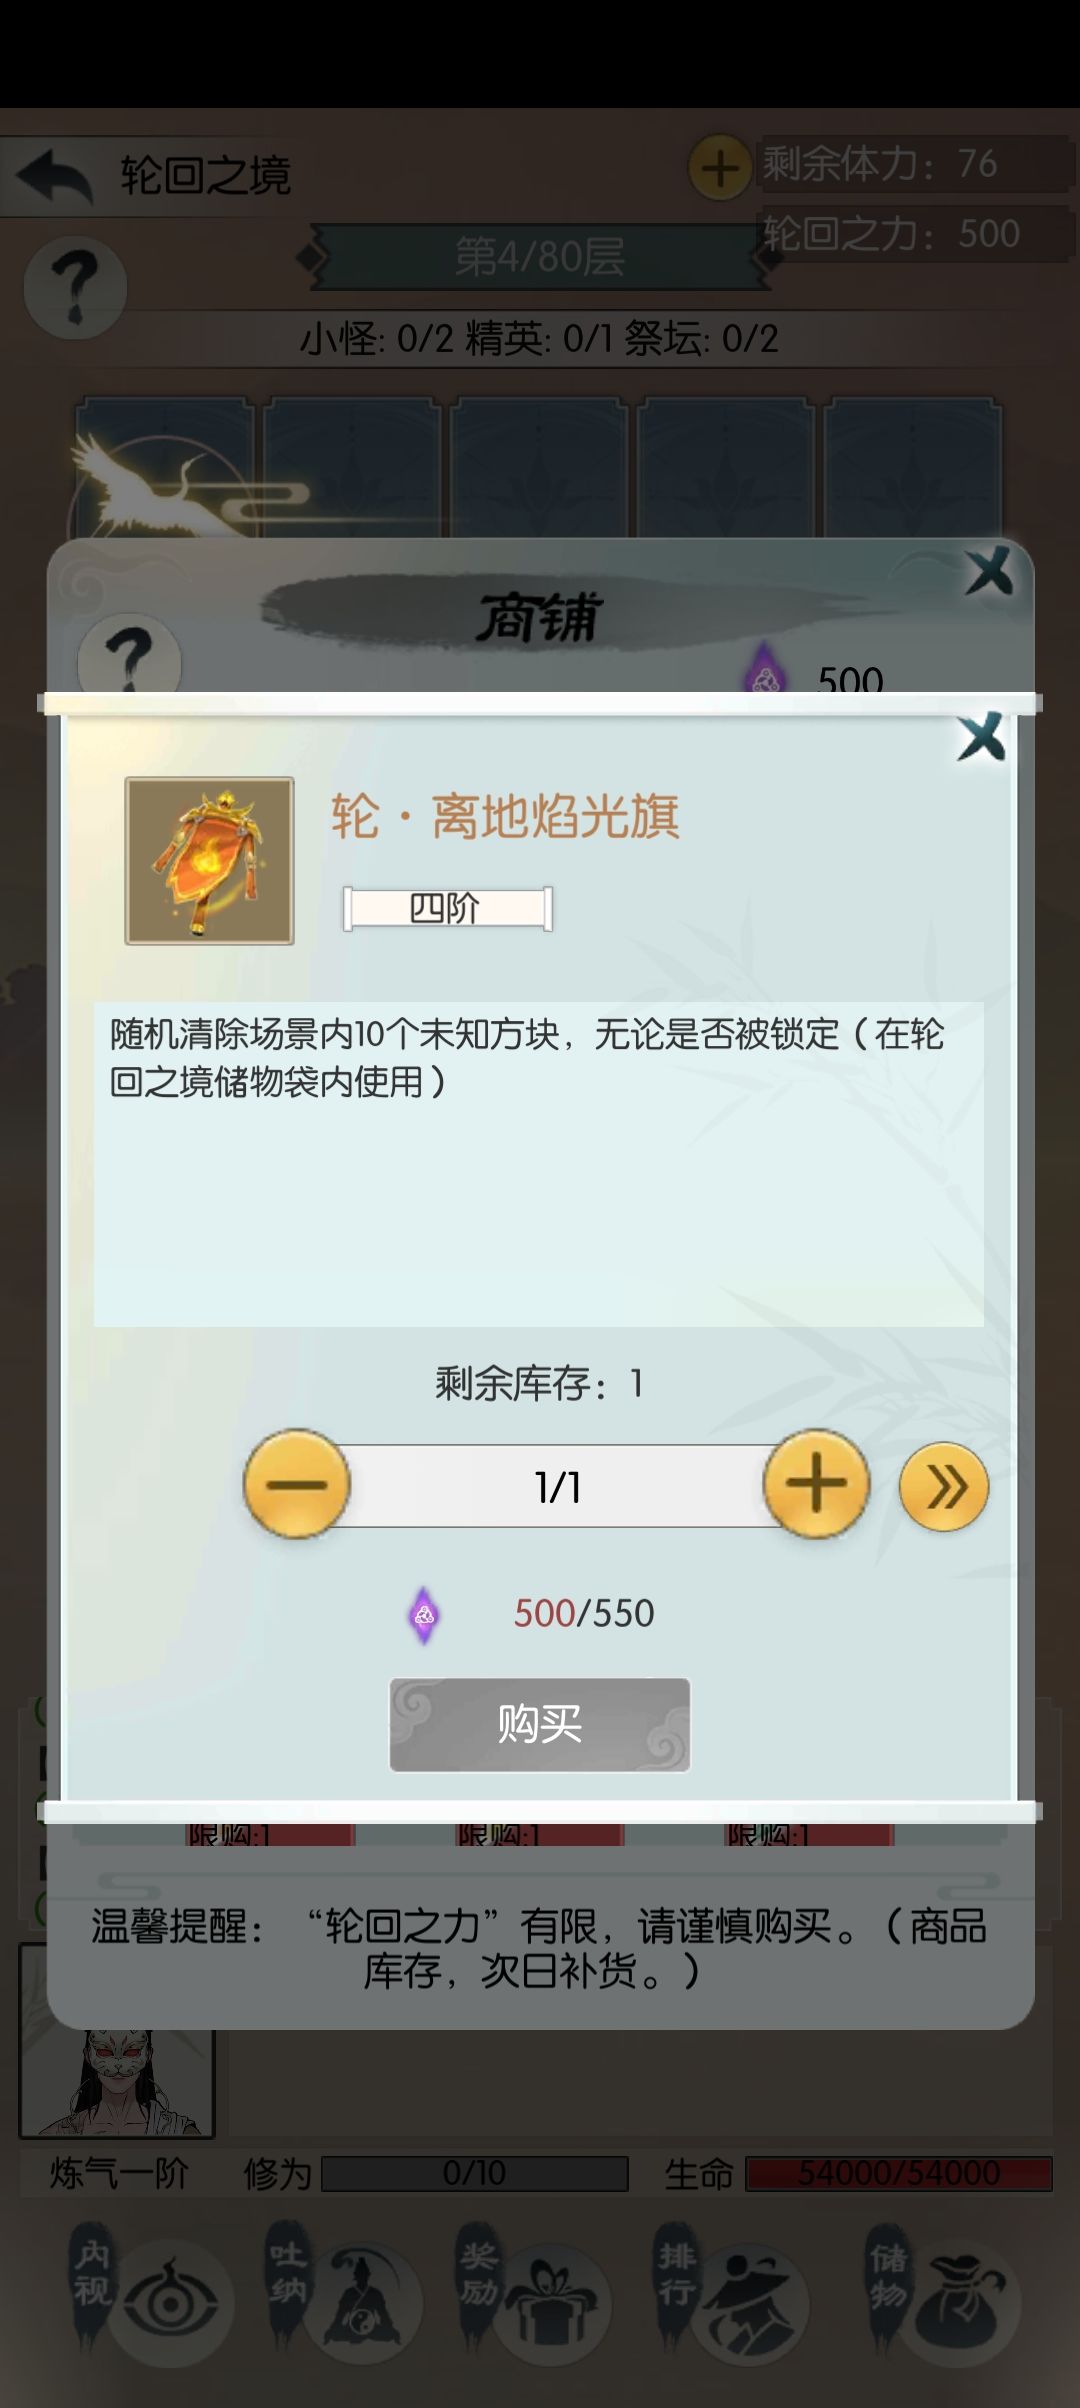Increase quantity with the plus button

(816, 1484)
